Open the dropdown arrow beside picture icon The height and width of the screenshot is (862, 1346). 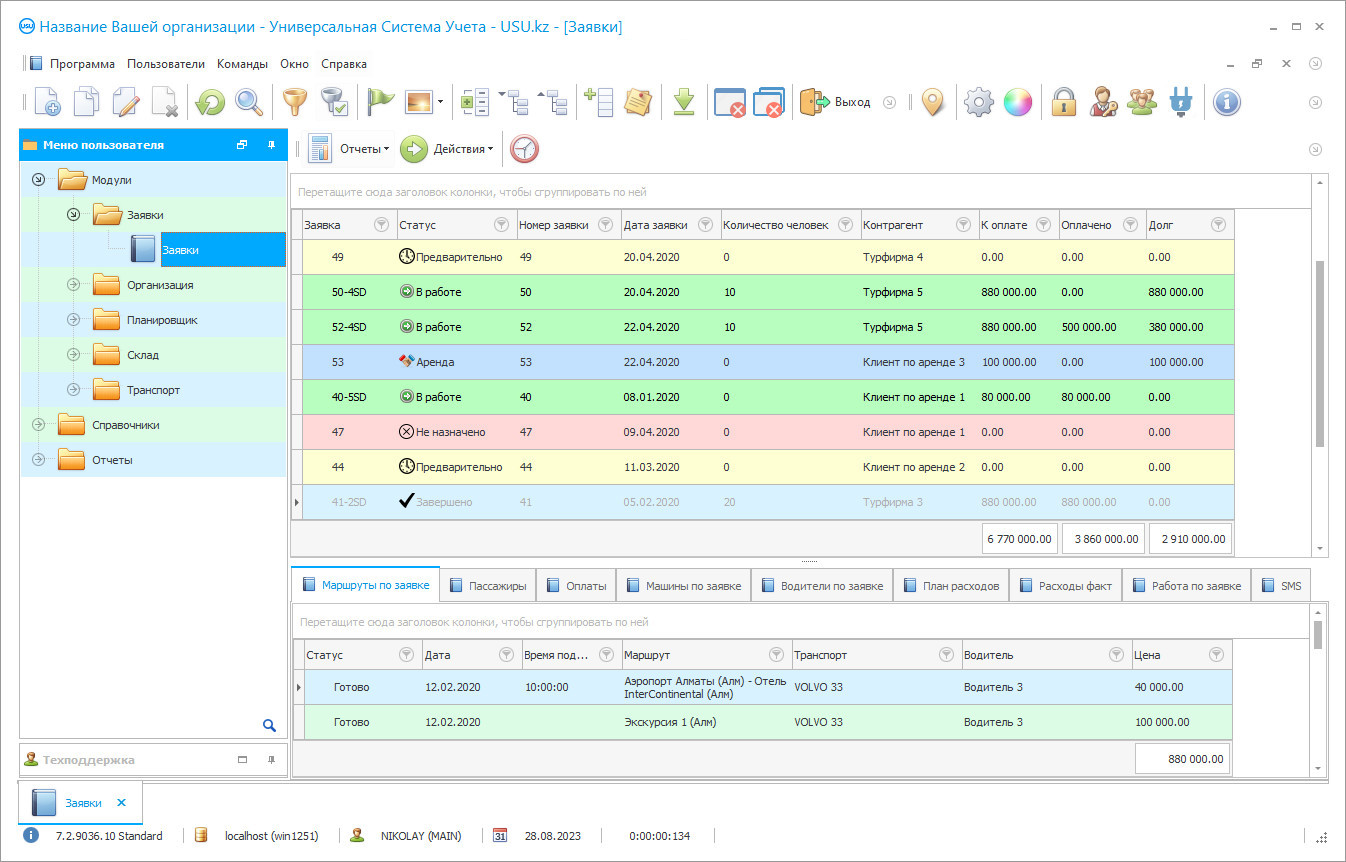pyautogui.click(x=440, y=102)
